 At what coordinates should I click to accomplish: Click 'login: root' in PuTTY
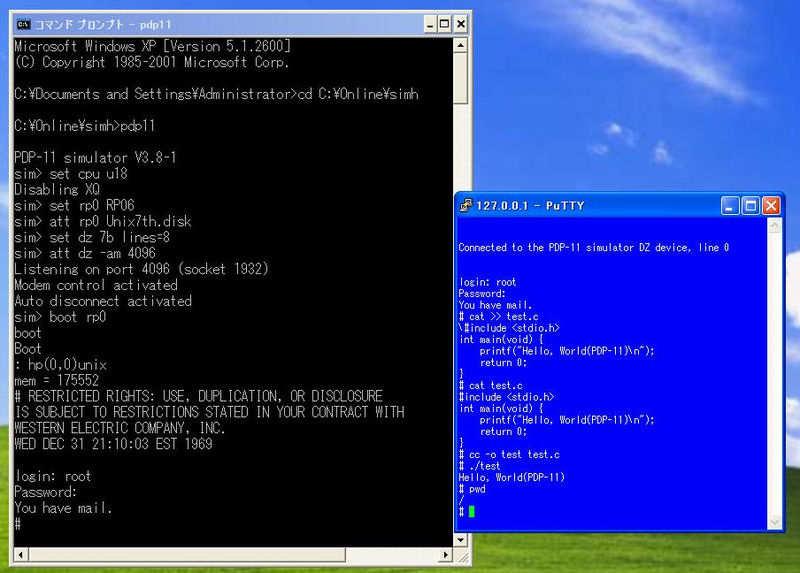488,282
